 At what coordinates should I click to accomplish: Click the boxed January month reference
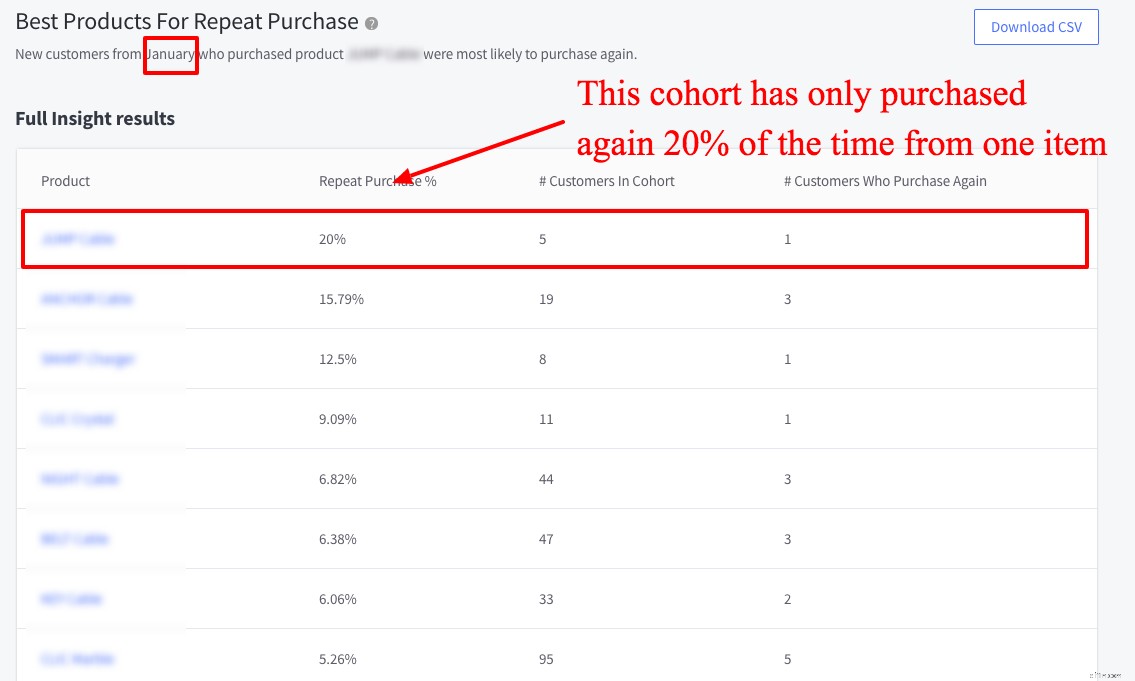(171, 54)
